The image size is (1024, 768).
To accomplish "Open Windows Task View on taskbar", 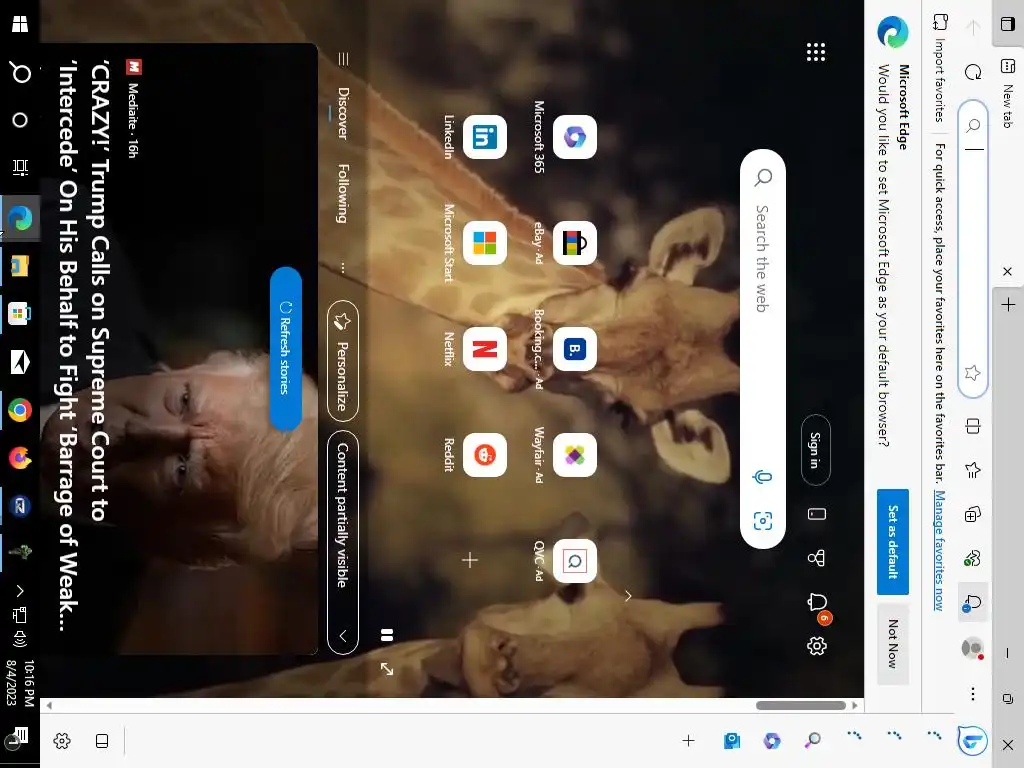I will (20, 168).
